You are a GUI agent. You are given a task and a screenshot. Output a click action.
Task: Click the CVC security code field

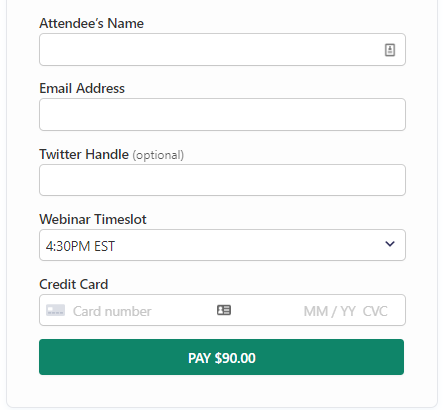point(375,311)
